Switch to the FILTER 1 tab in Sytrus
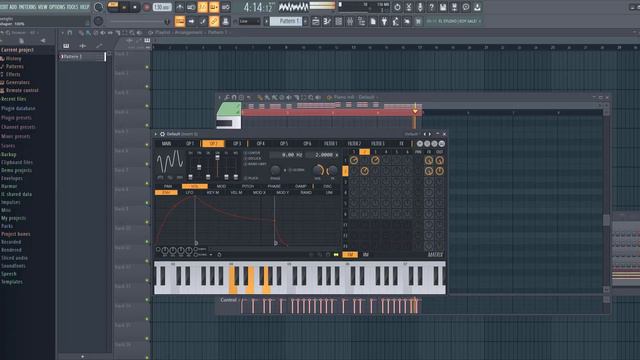Viewport: 640px width, 360px height. 331,144
